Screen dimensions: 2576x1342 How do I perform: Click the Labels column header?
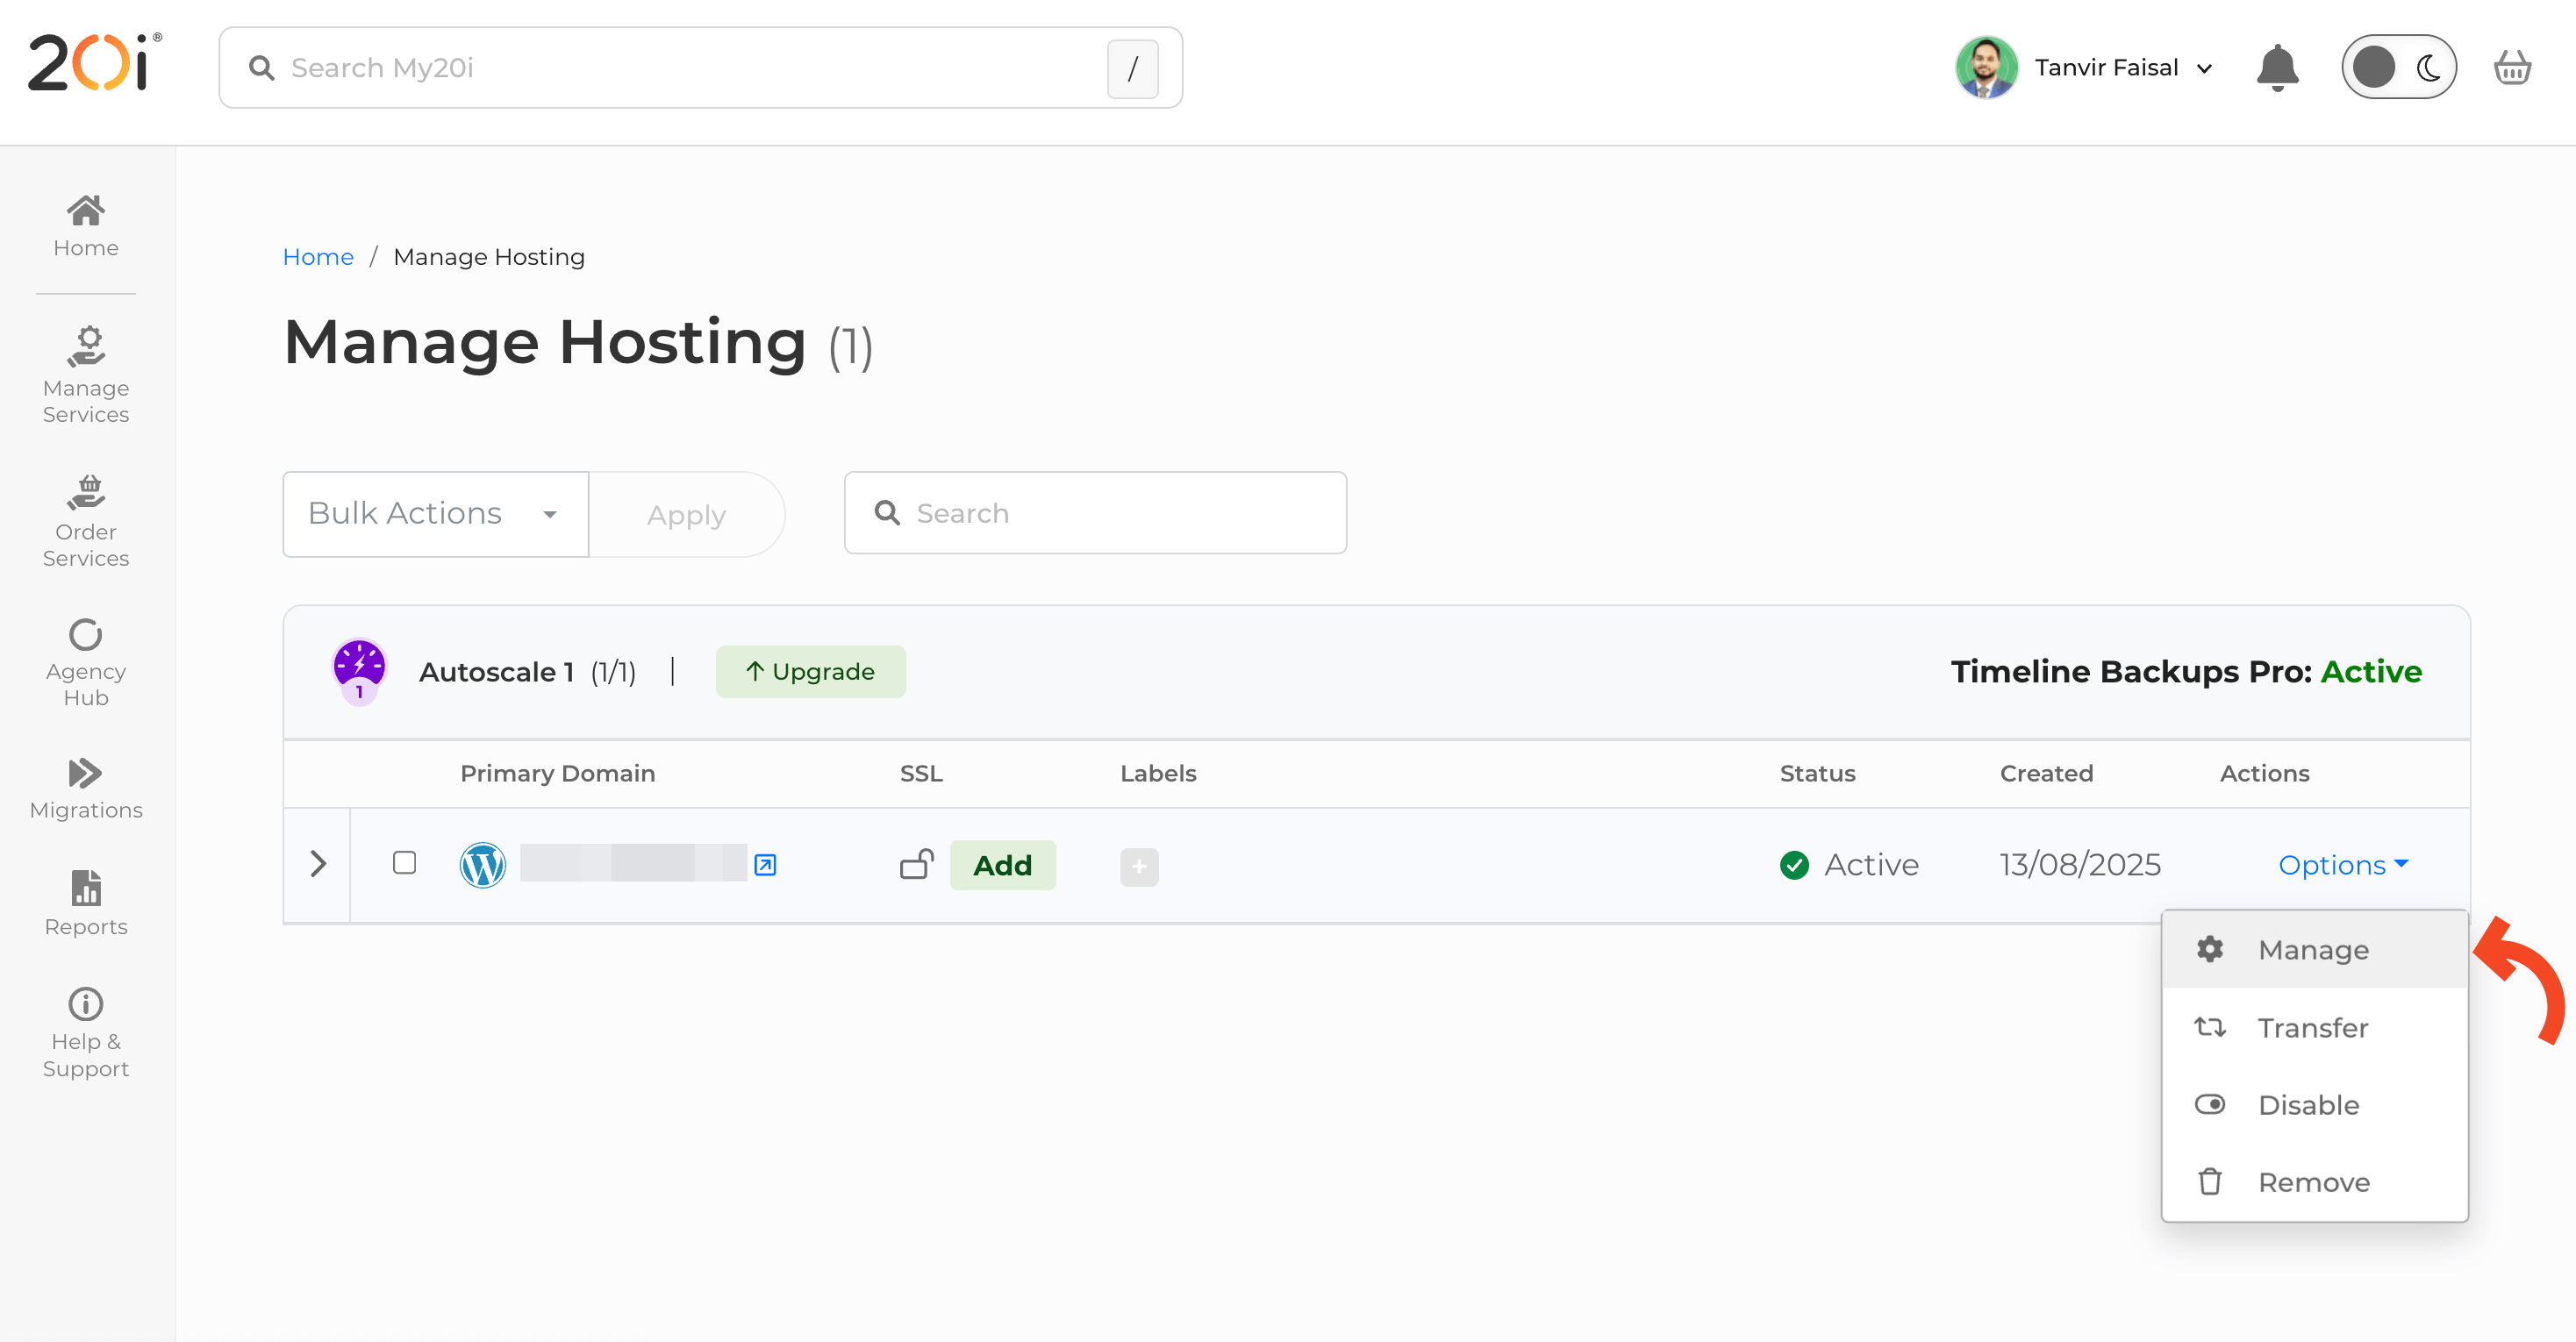[x=1158, y=773]
